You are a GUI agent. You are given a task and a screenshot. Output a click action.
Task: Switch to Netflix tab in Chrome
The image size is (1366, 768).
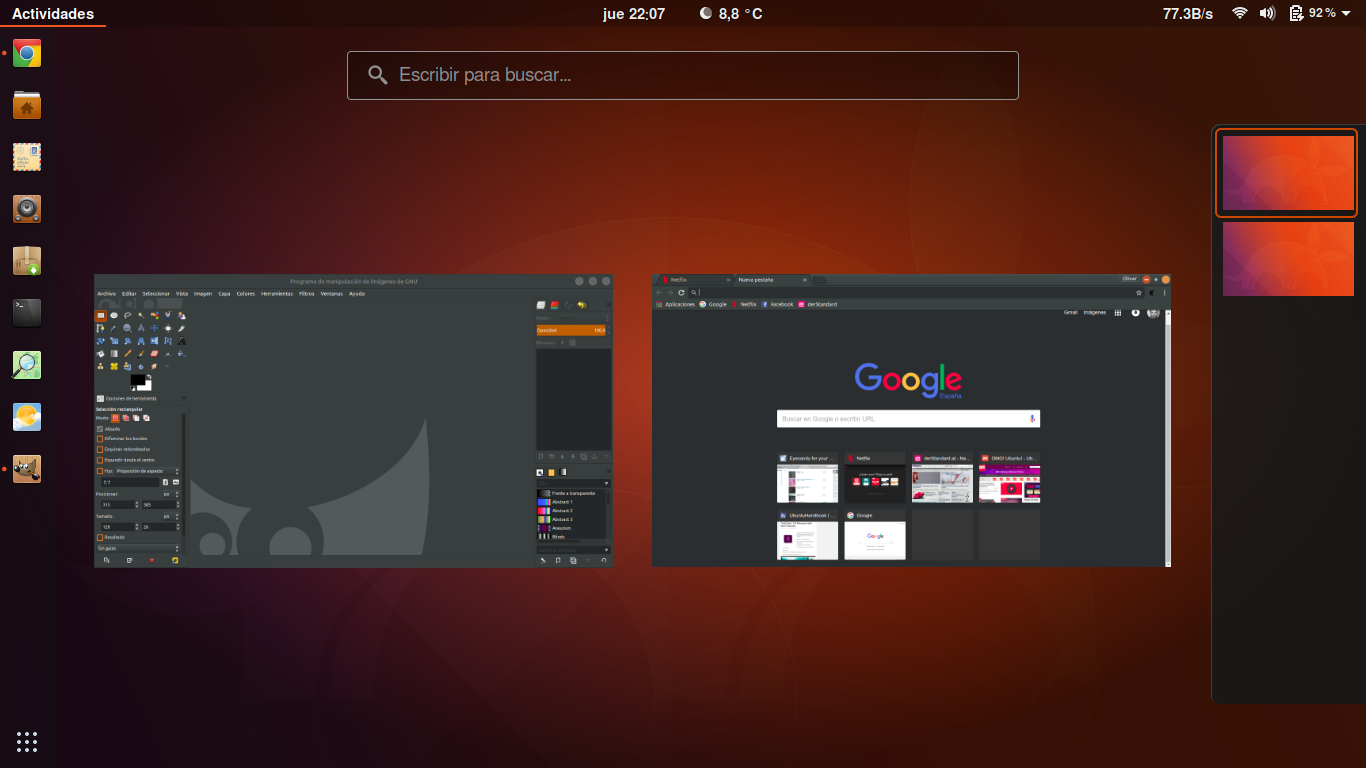(x=696, y=280)
